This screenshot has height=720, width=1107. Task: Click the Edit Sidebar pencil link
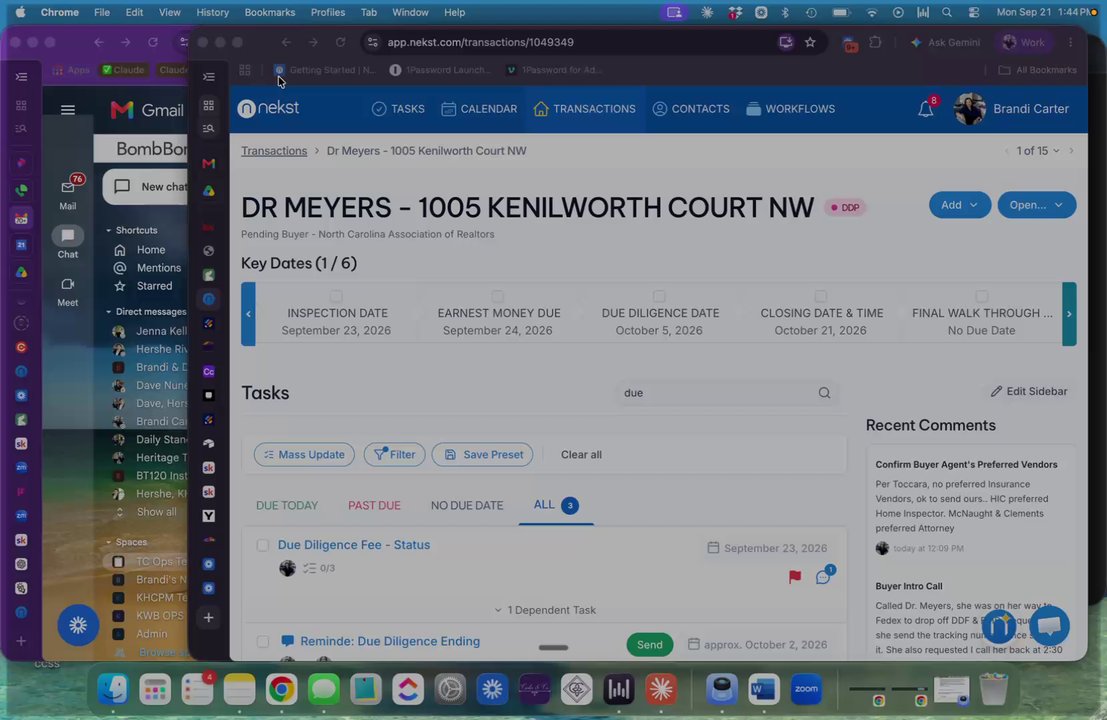(1029, 391)
